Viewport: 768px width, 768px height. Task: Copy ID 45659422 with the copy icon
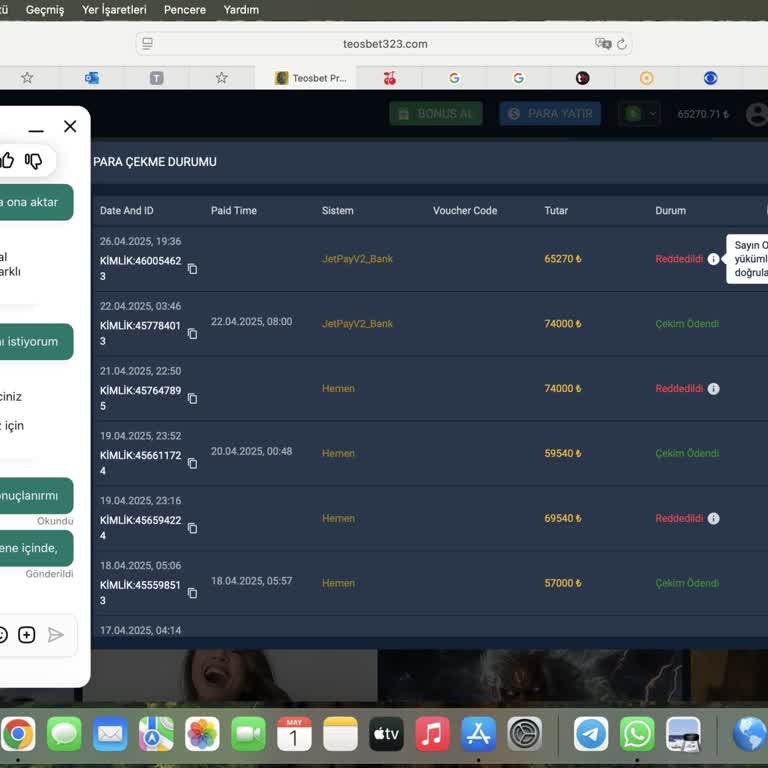[x=192, y=528]
